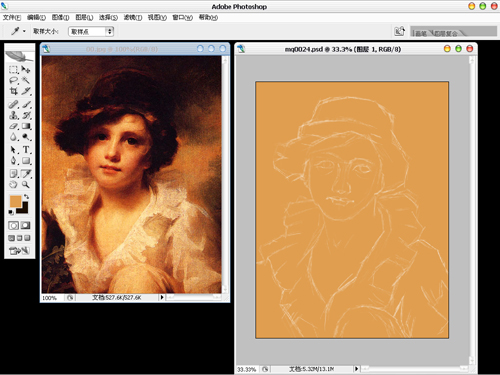Click the document size text in 00.jpg status bar
The width and height of the screenshot is (500, 375).
(116, 298)
